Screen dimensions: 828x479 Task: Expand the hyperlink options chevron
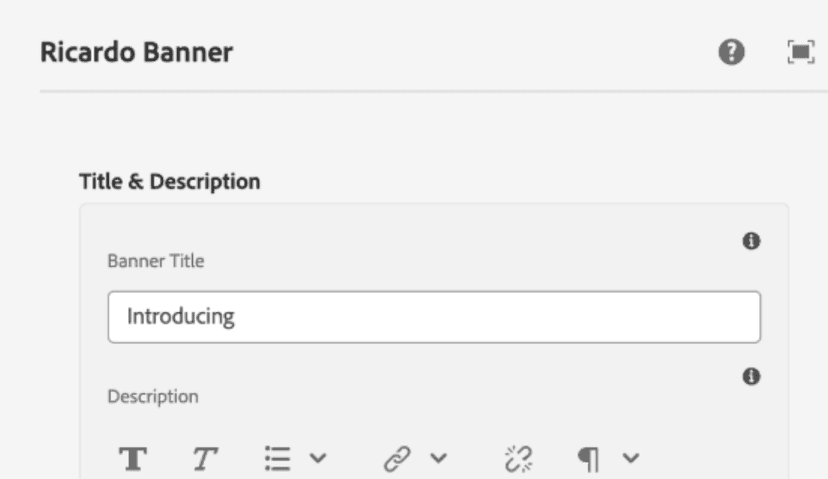tap(438, 458)
